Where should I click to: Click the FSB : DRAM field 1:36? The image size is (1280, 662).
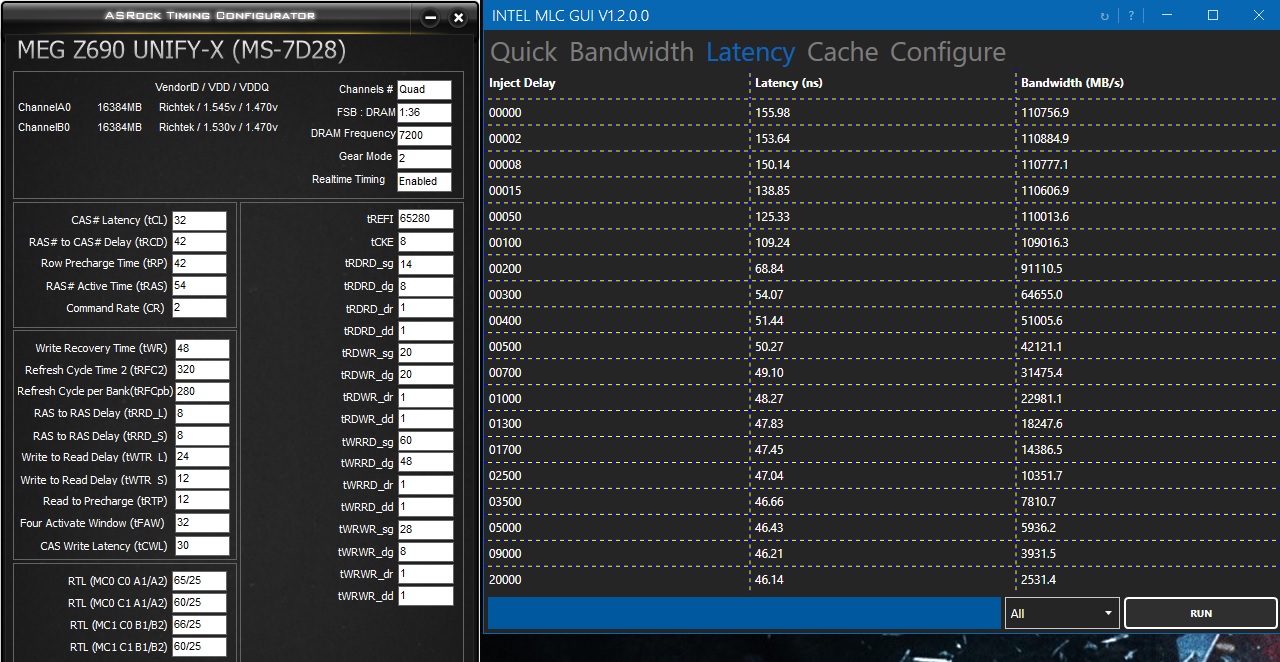[424, 113]
